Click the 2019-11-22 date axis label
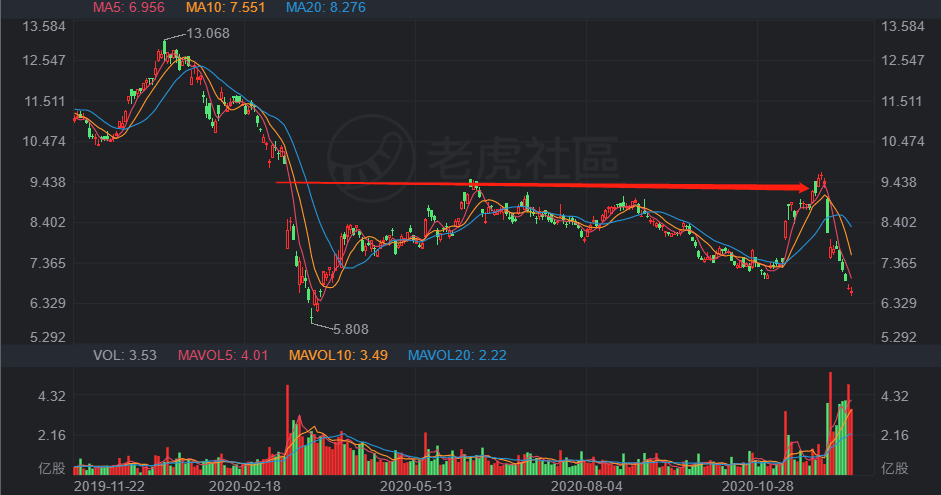Viewport: 941px width, 495px height. coord(109,486)
